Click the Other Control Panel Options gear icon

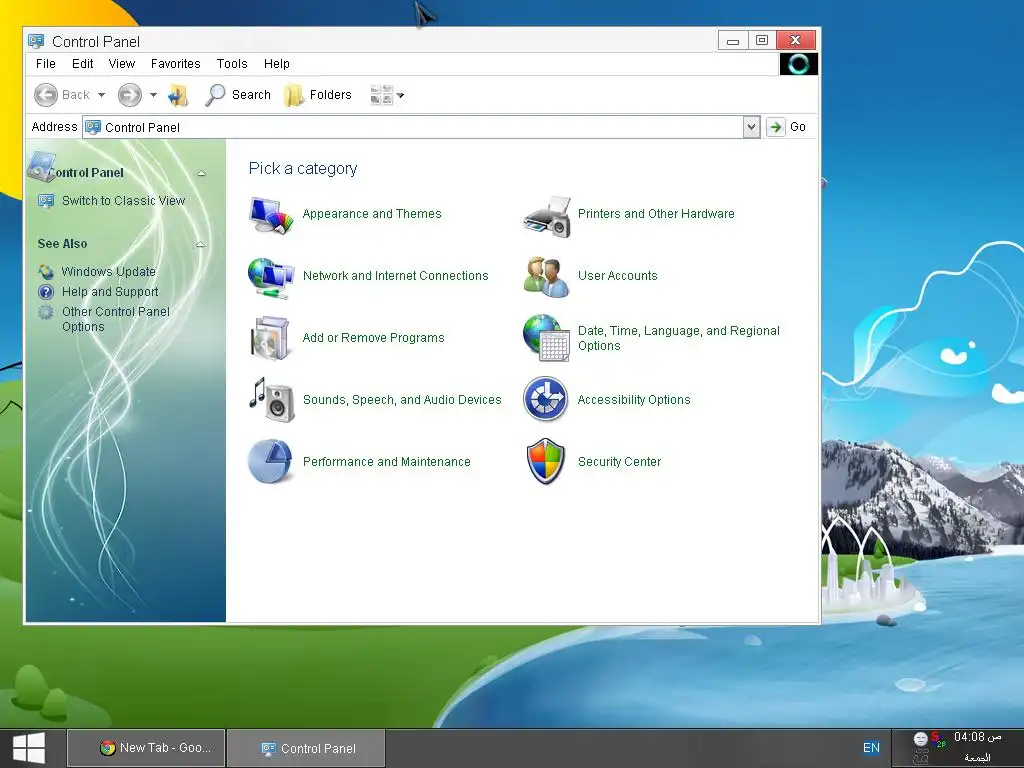coord(46,312)
